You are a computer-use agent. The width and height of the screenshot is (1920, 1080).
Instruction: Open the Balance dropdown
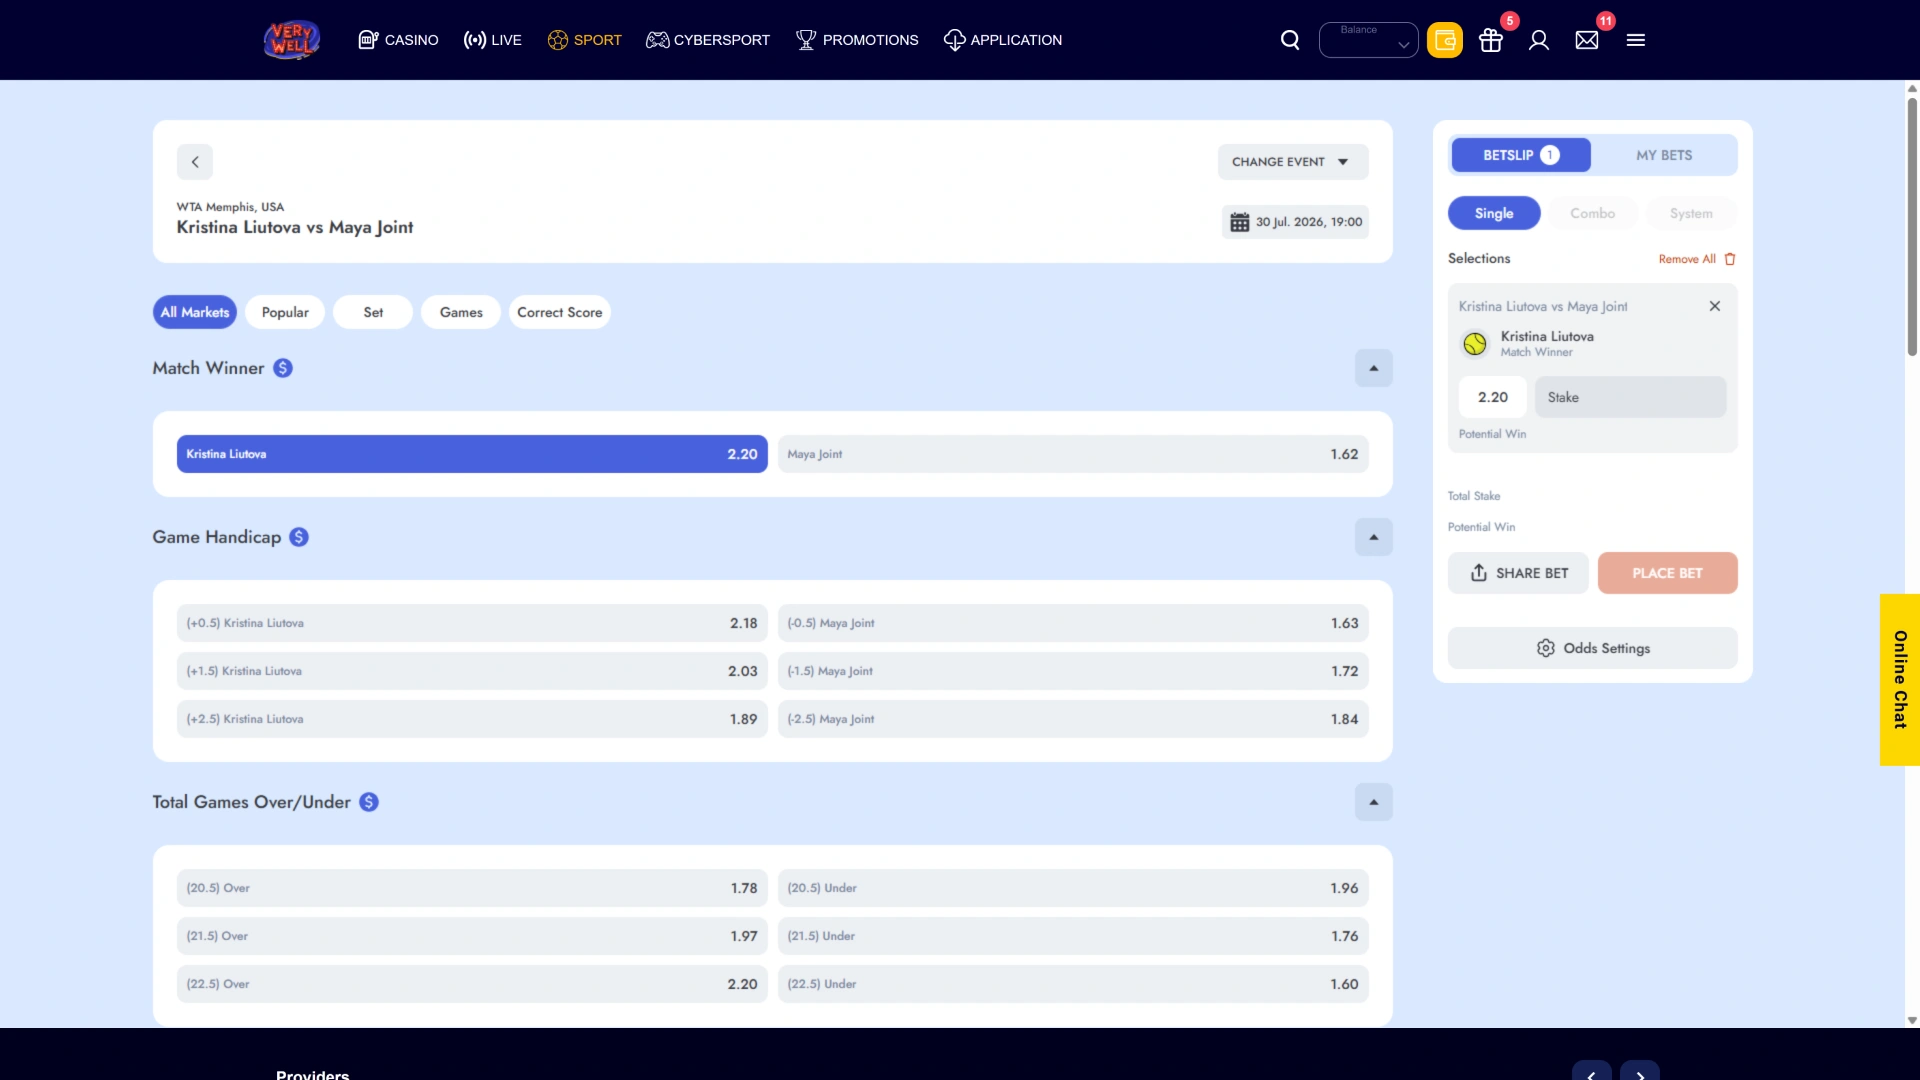tap(1368, 40)
